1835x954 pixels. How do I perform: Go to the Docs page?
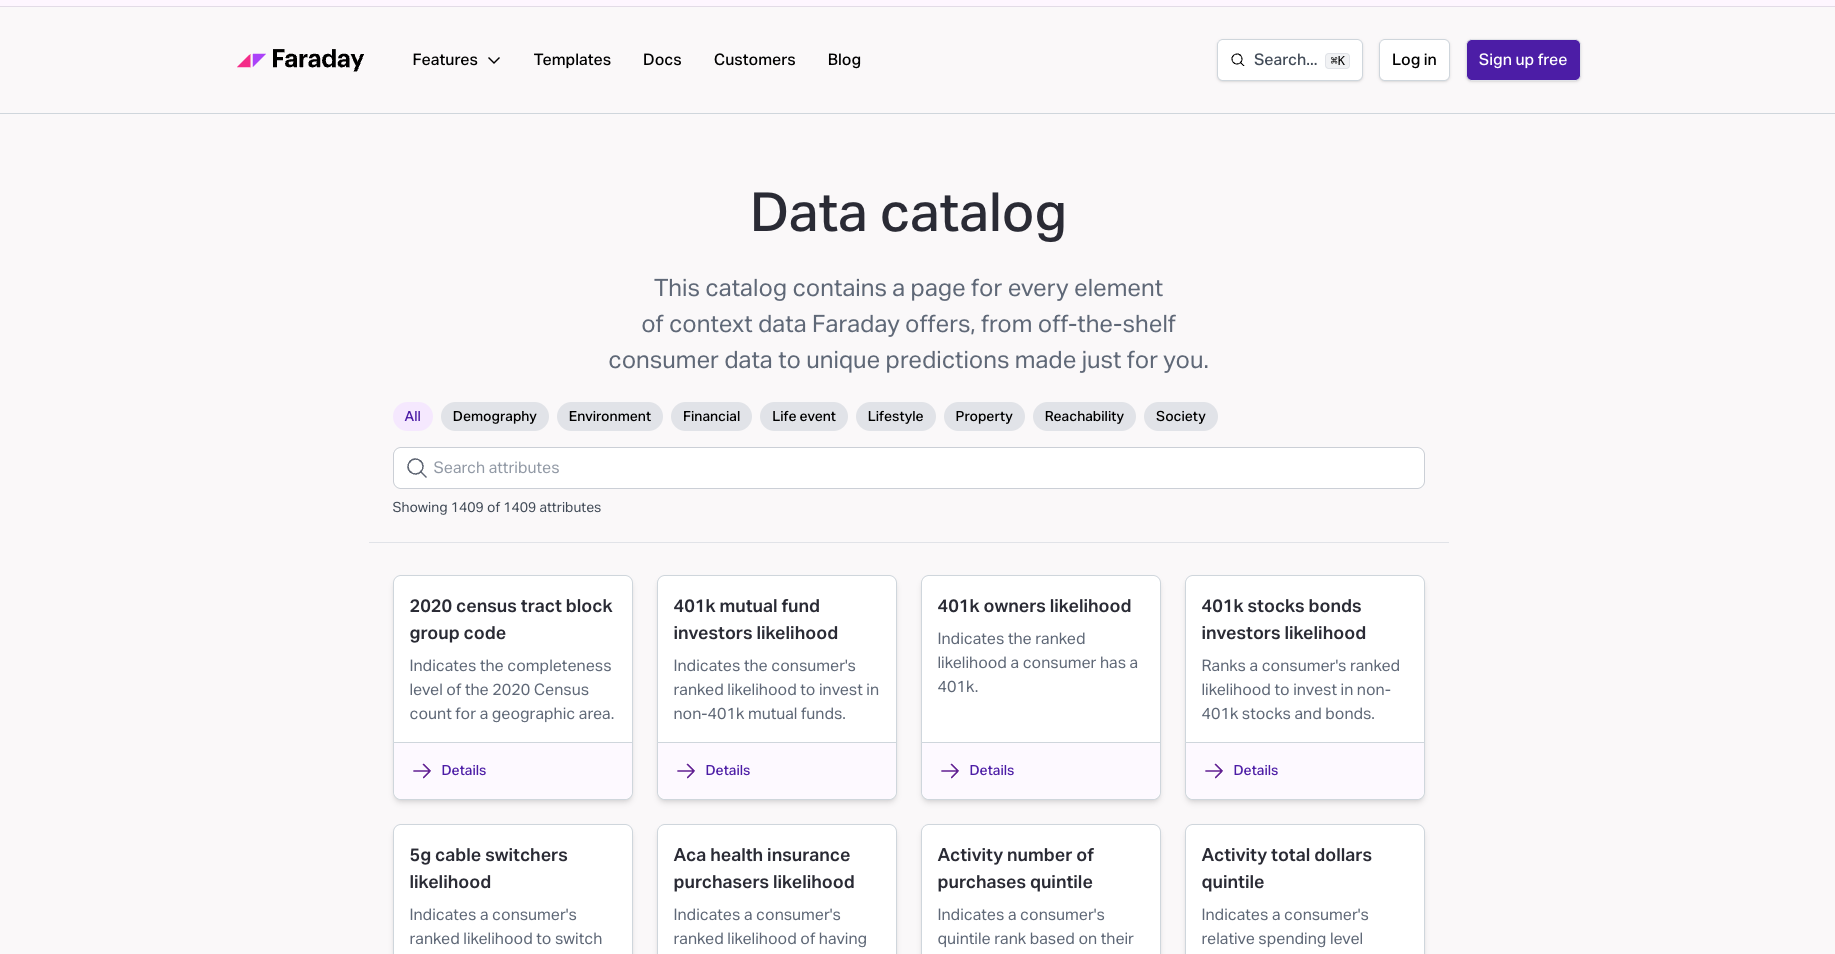click(x=662, y=60)
